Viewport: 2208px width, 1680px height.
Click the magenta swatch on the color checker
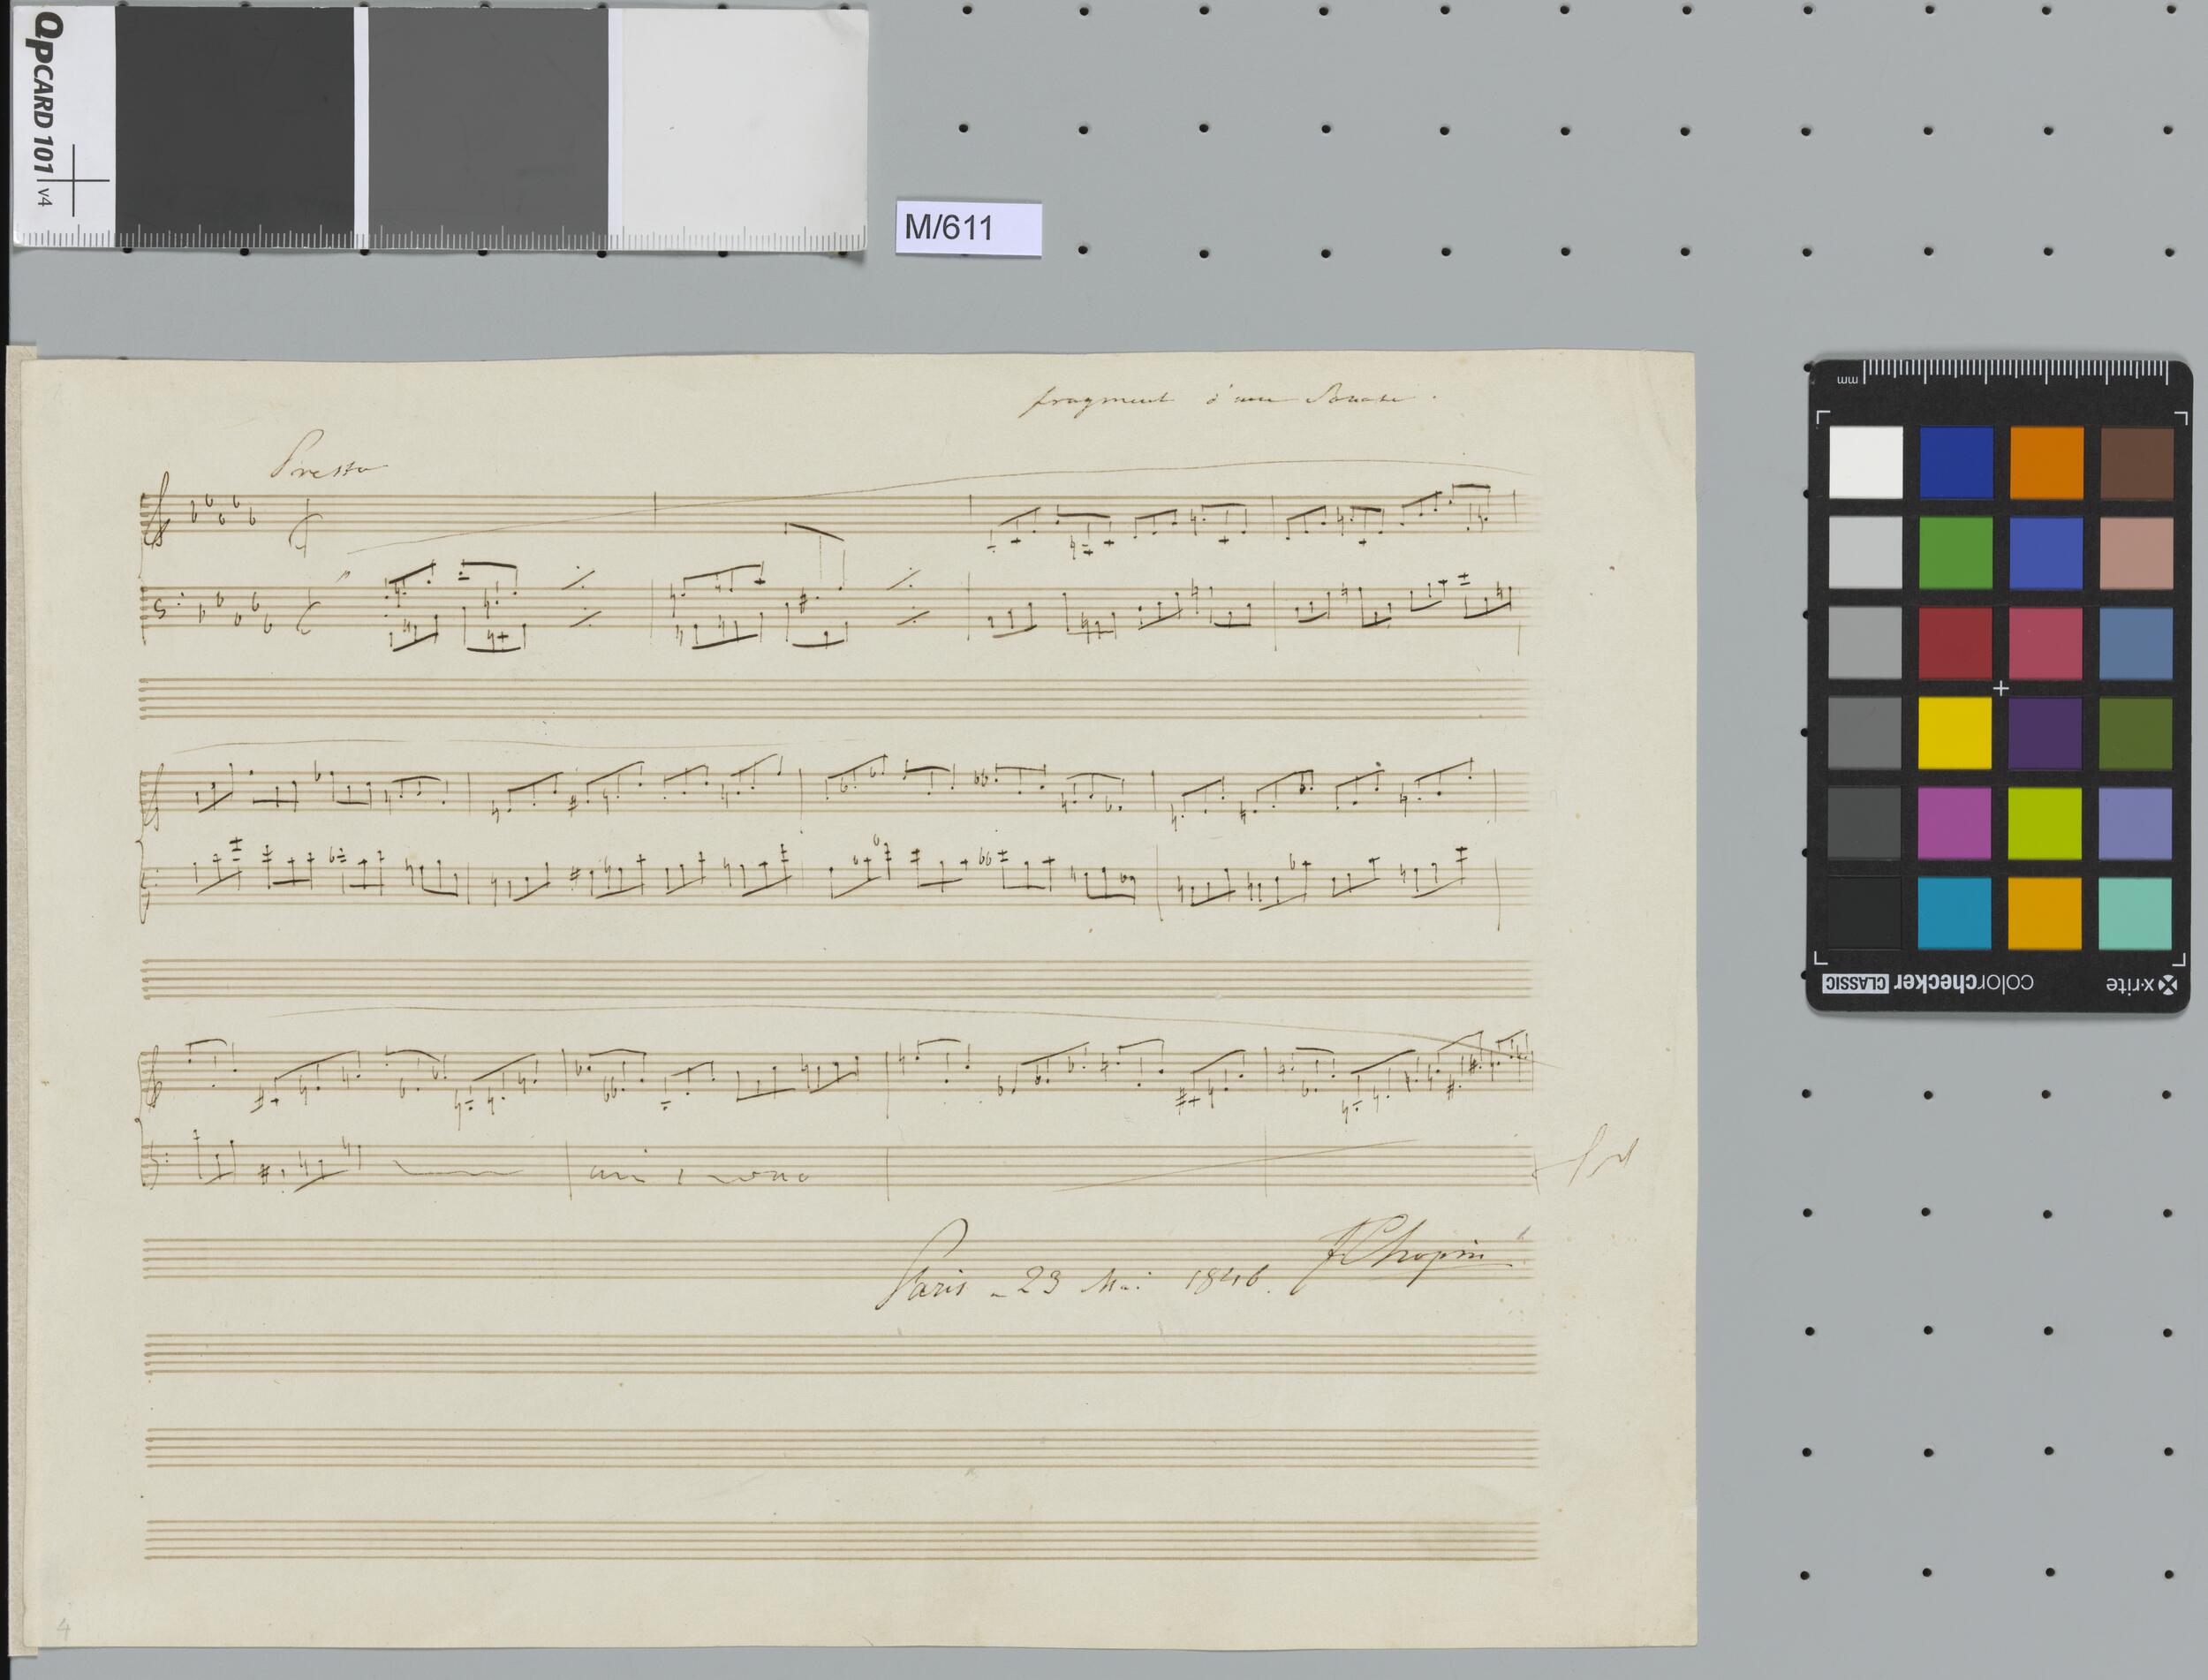(1955, 823)
